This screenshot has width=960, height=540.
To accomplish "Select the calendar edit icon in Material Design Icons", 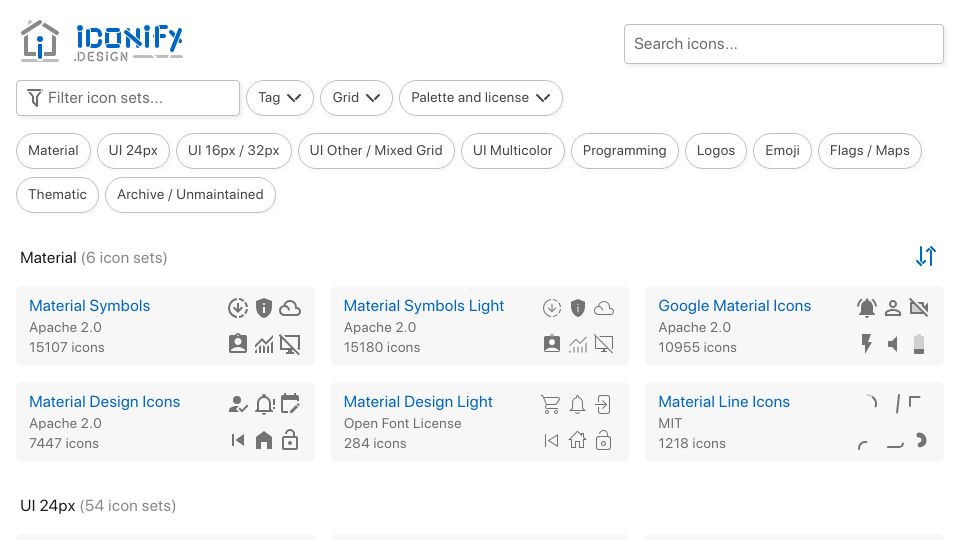I will 290,403.
